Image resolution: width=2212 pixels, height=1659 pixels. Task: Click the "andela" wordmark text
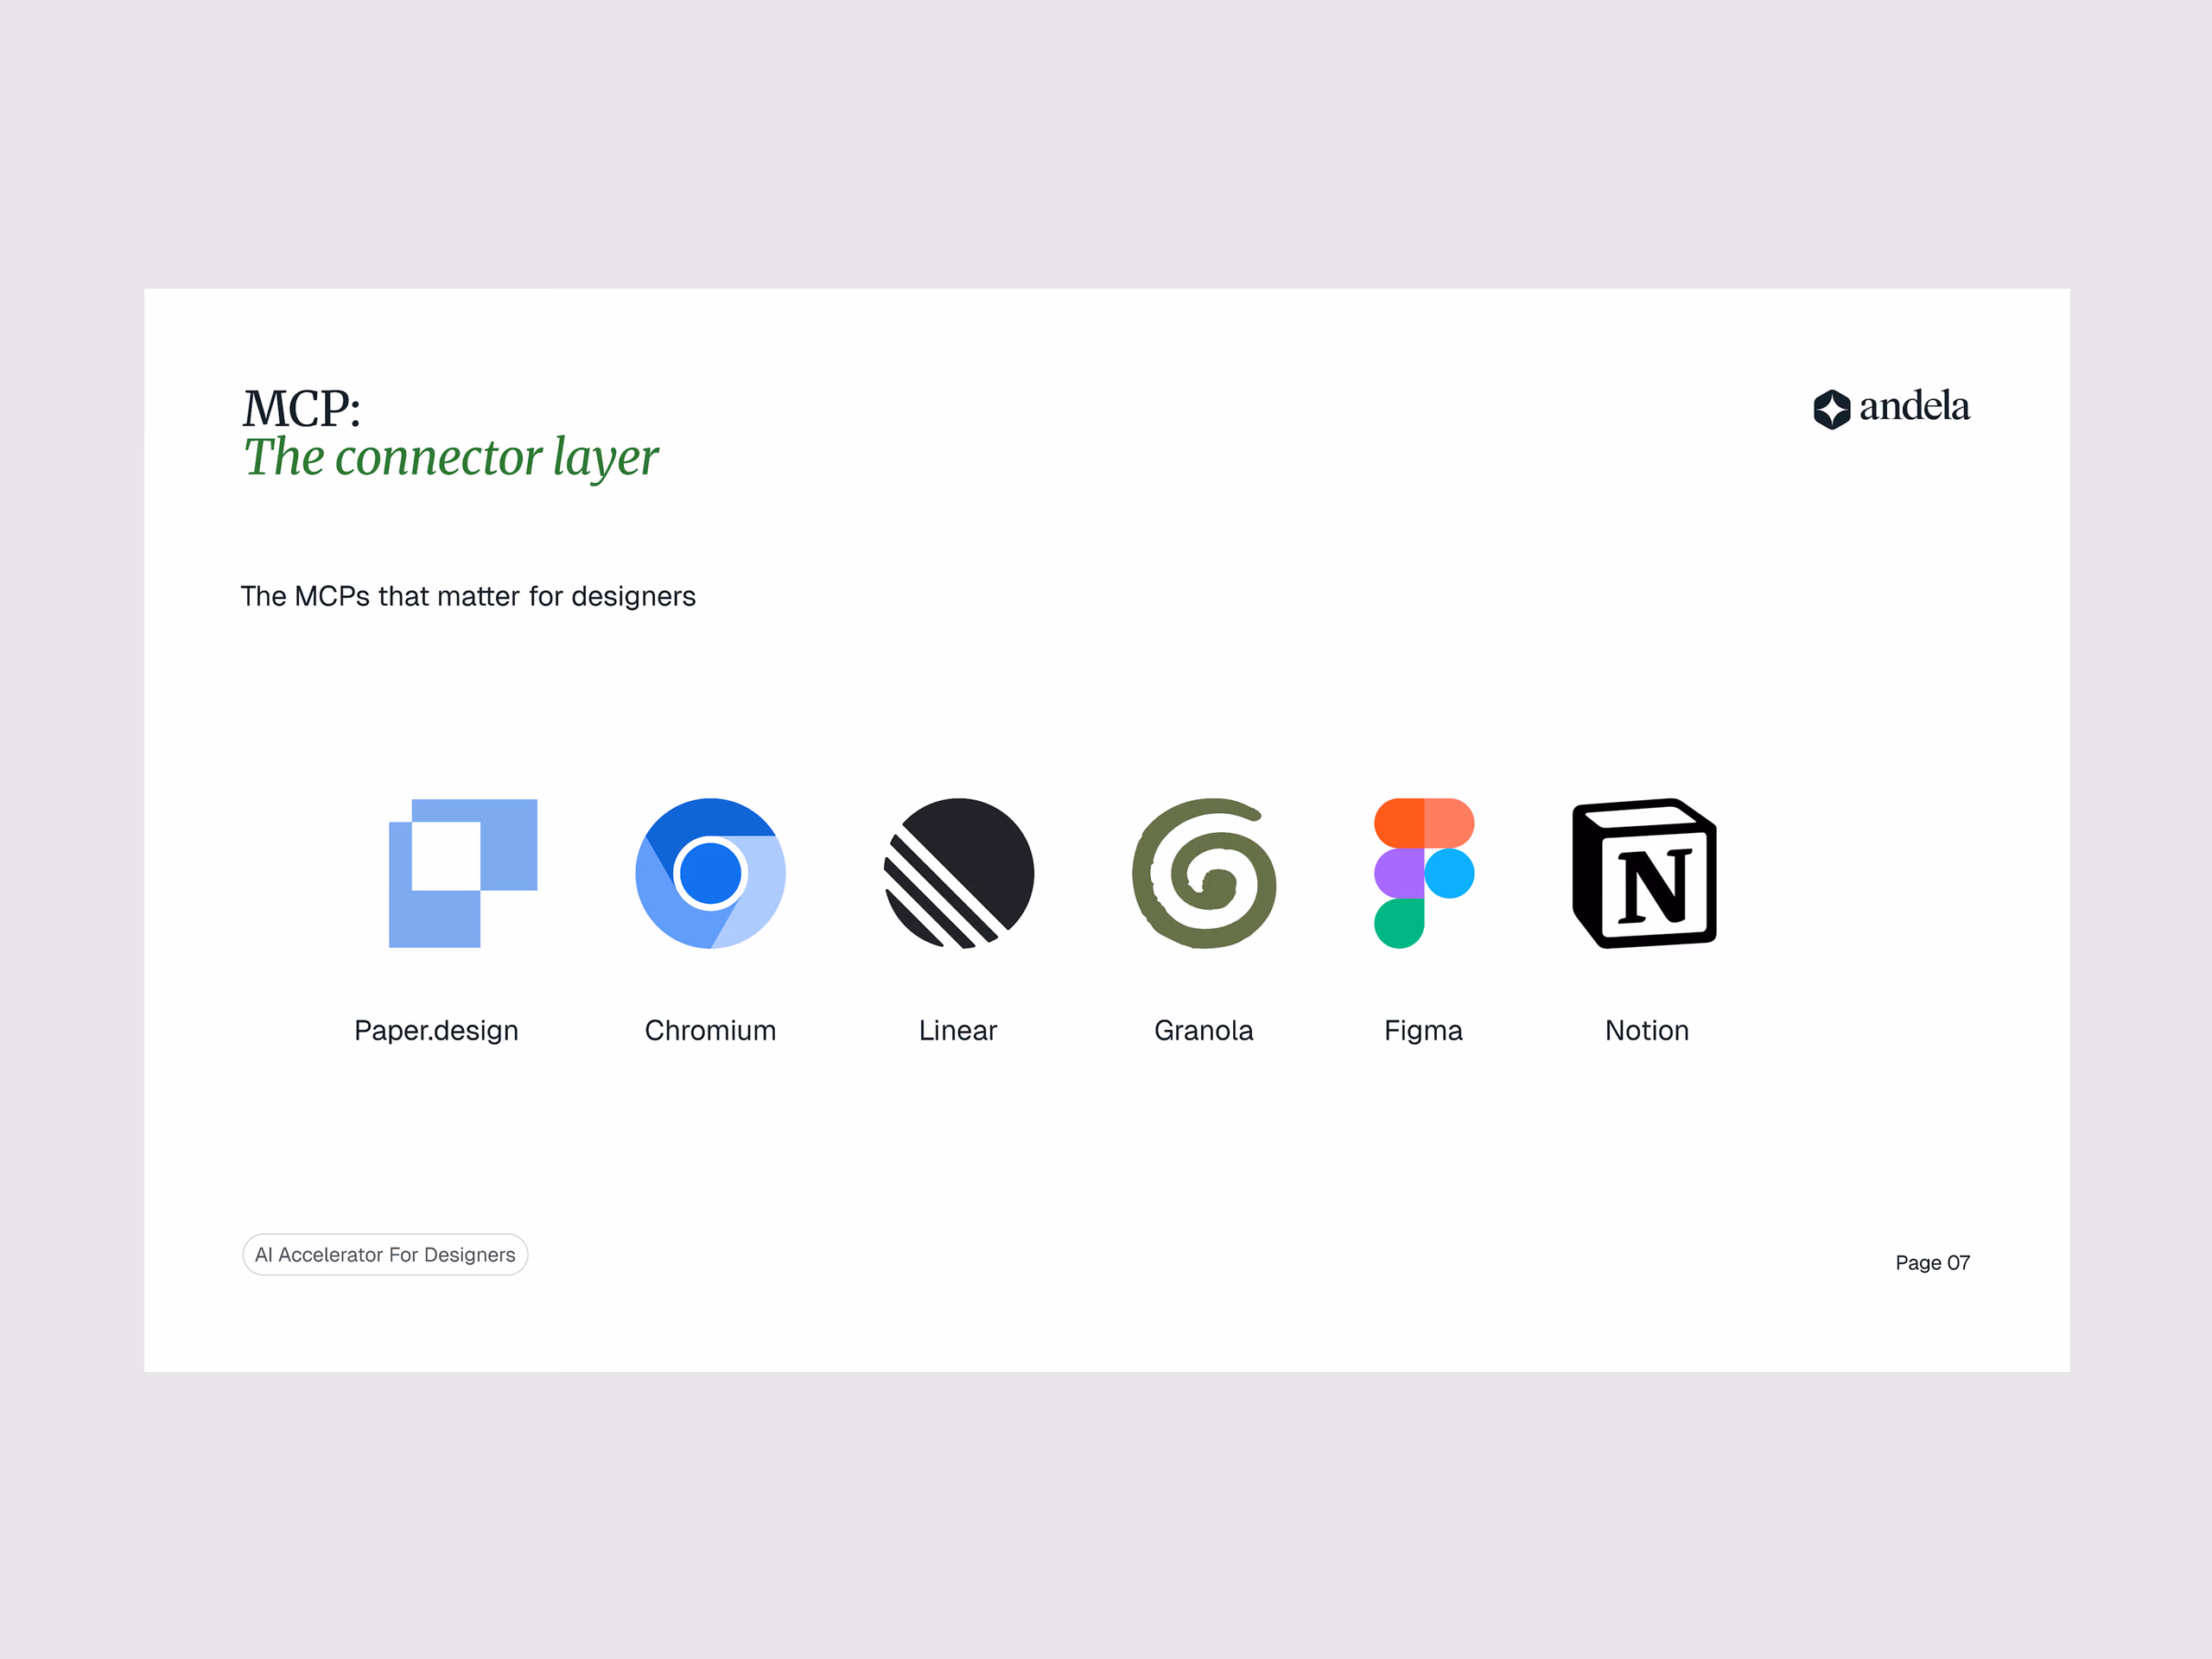tap(1915, 406)
